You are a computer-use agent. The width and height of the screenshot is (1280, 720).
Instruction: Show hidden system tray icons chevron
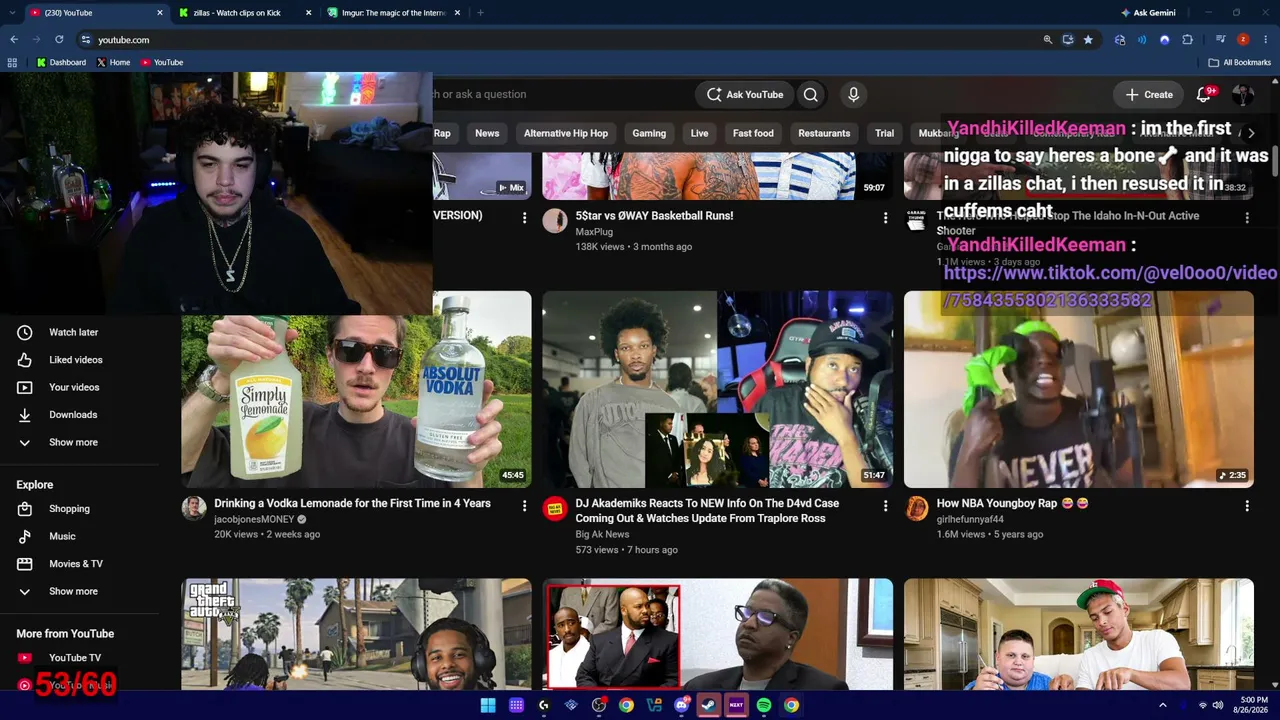point(1162,705)
